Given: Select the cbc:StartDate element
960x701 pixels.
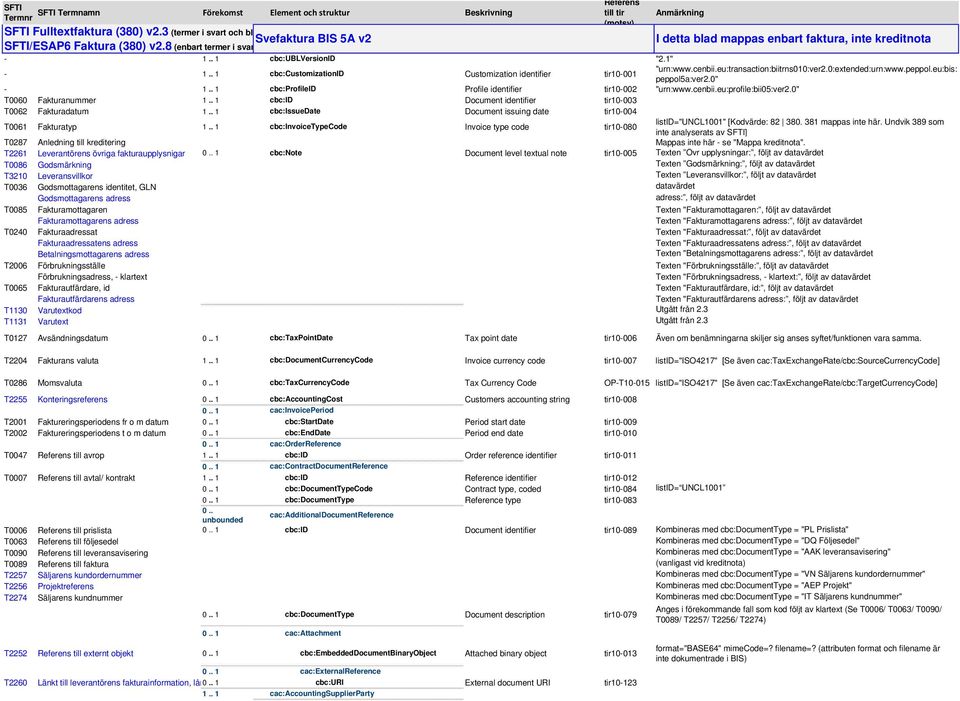Looking at the screenshot, I should (309, 422).
